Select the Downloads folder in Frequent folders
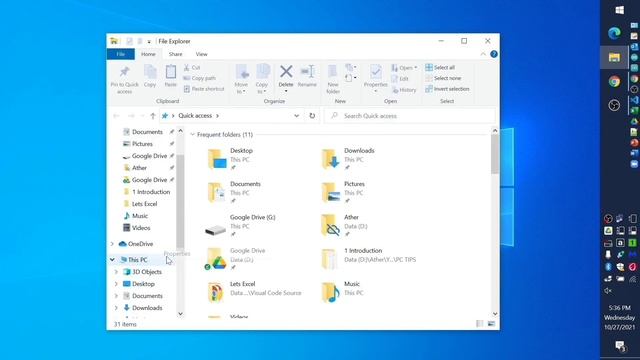Screen dimensions: 640x360 coord(347,158)
